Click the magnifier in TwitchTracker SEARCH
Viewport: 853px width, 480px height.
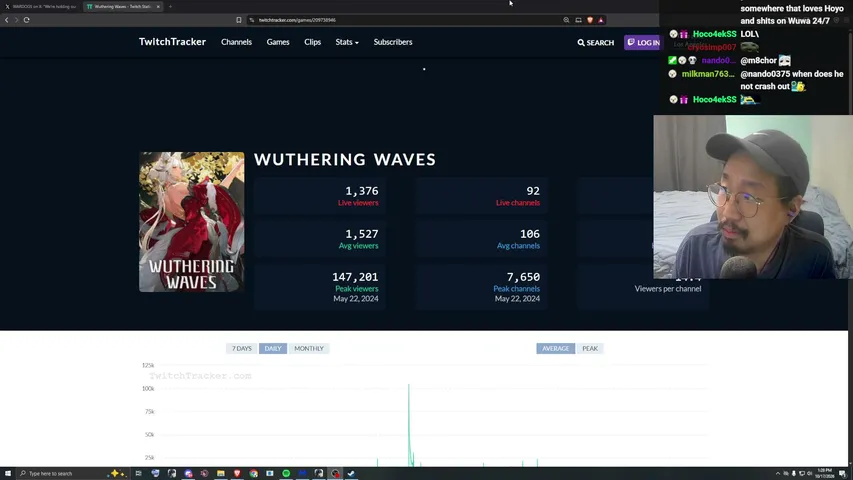pyautogui.click(x=581, y=42)
